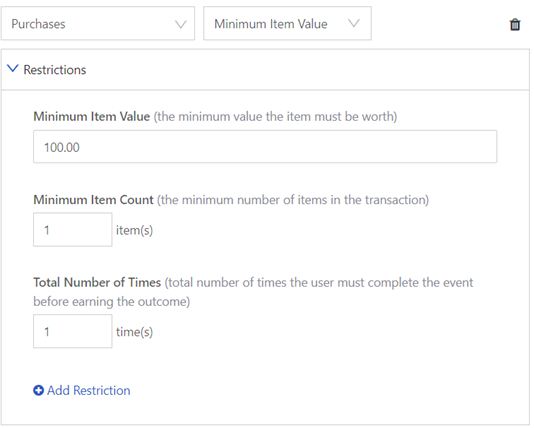Click the bold Minimum Item Count label
Screen dimensions: 534x428
[93, 200]
